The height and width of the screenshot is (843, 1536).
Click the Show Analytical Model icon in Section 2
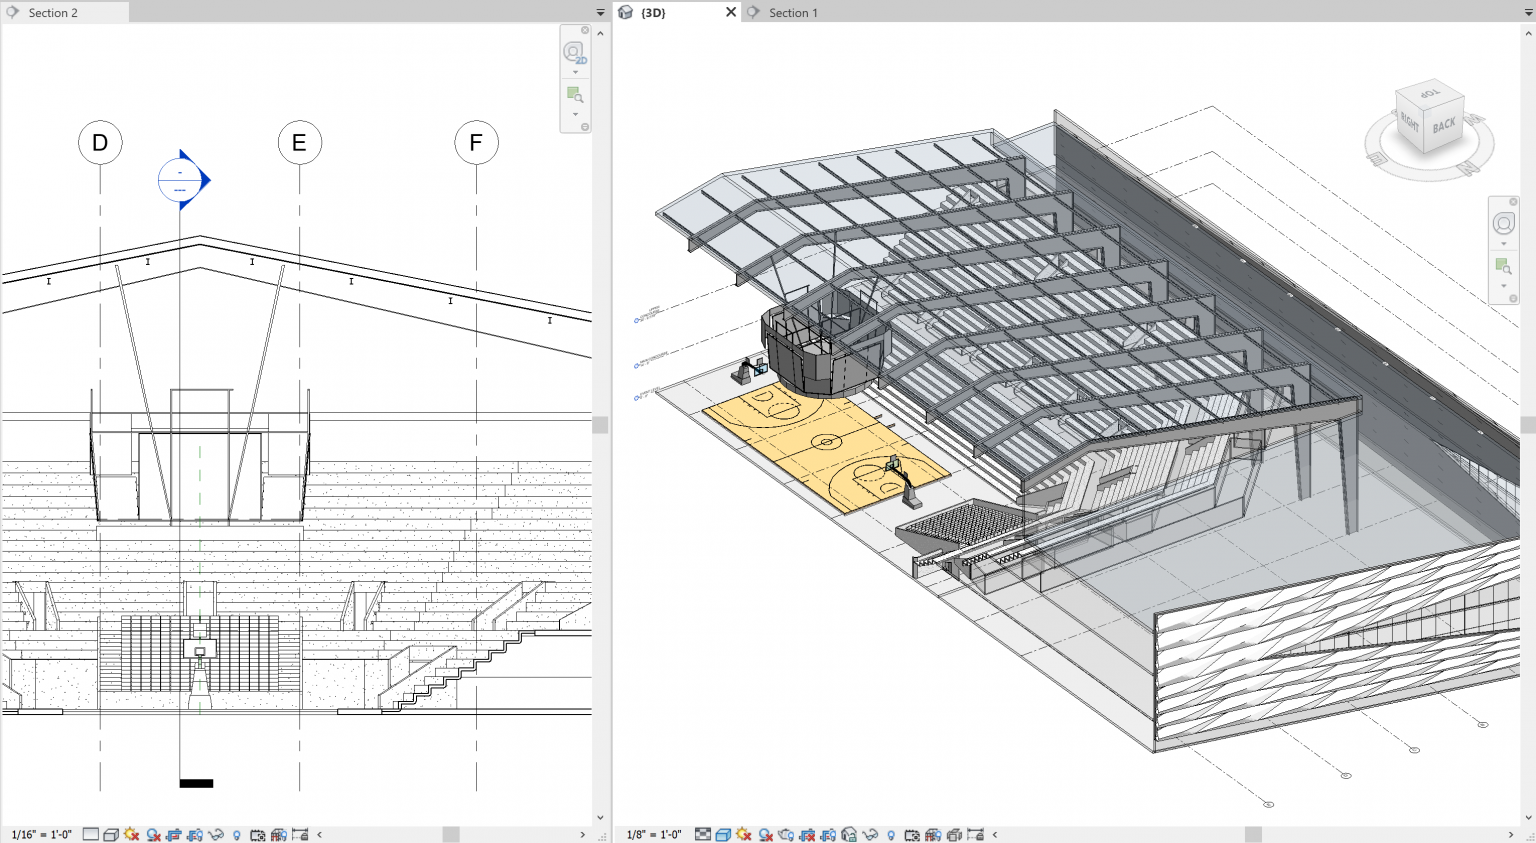tap(279, 833)
